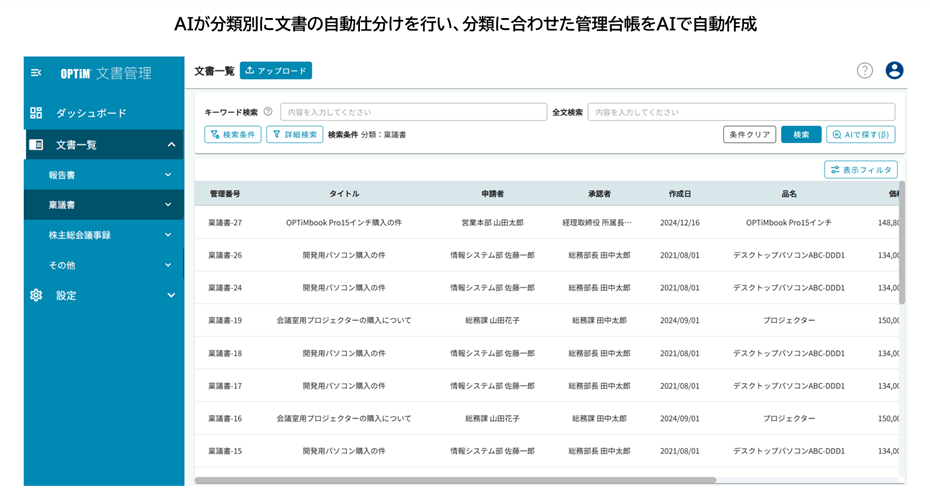Open the user account profile icon

894,70
